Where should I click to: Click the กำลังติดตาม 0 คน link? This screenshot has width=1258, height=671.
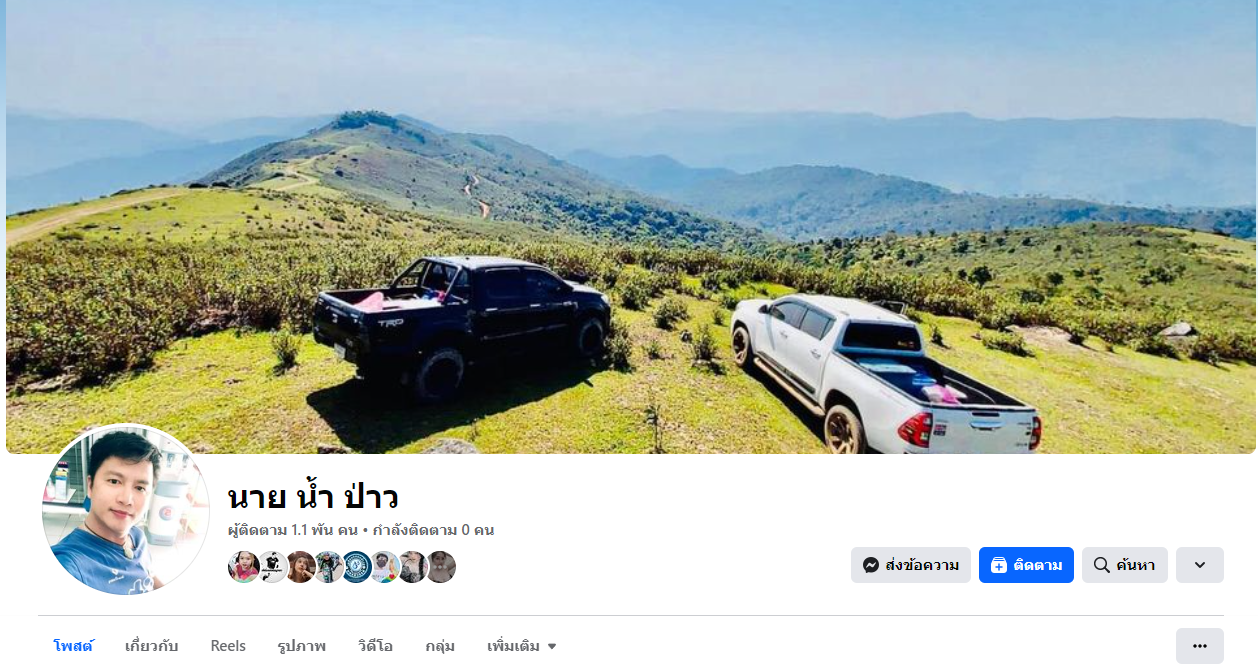[433, 530]
